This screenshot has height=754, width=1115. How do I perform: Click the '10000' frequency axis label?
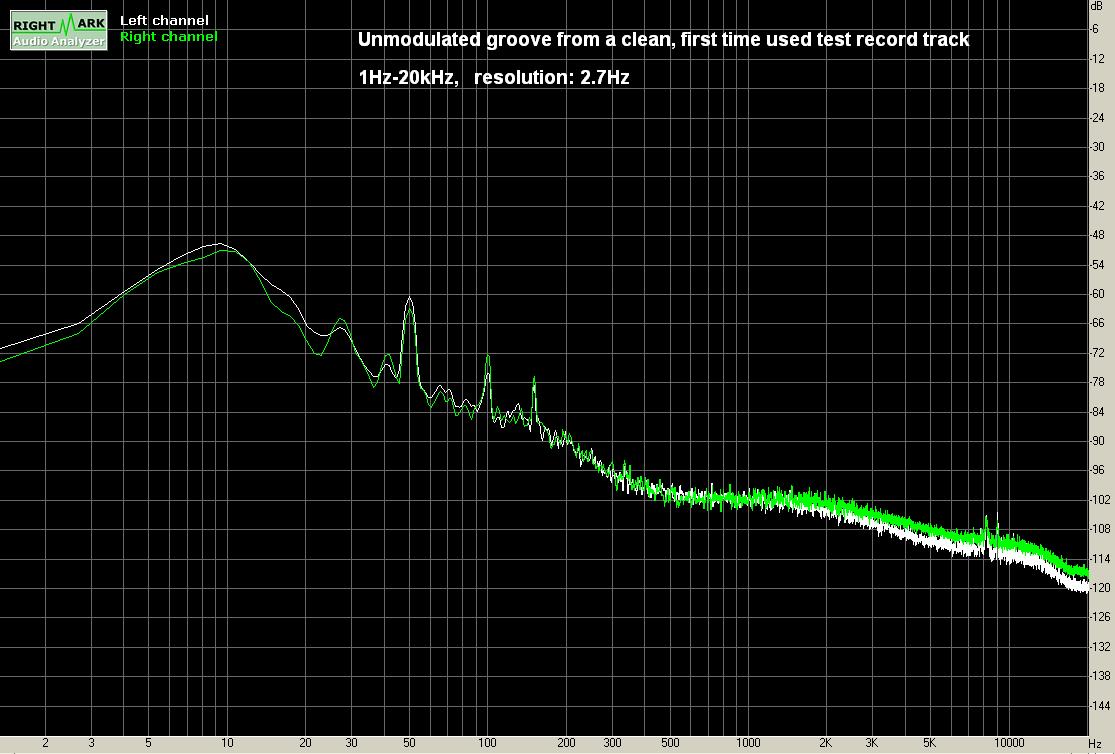click(1009, 743)
